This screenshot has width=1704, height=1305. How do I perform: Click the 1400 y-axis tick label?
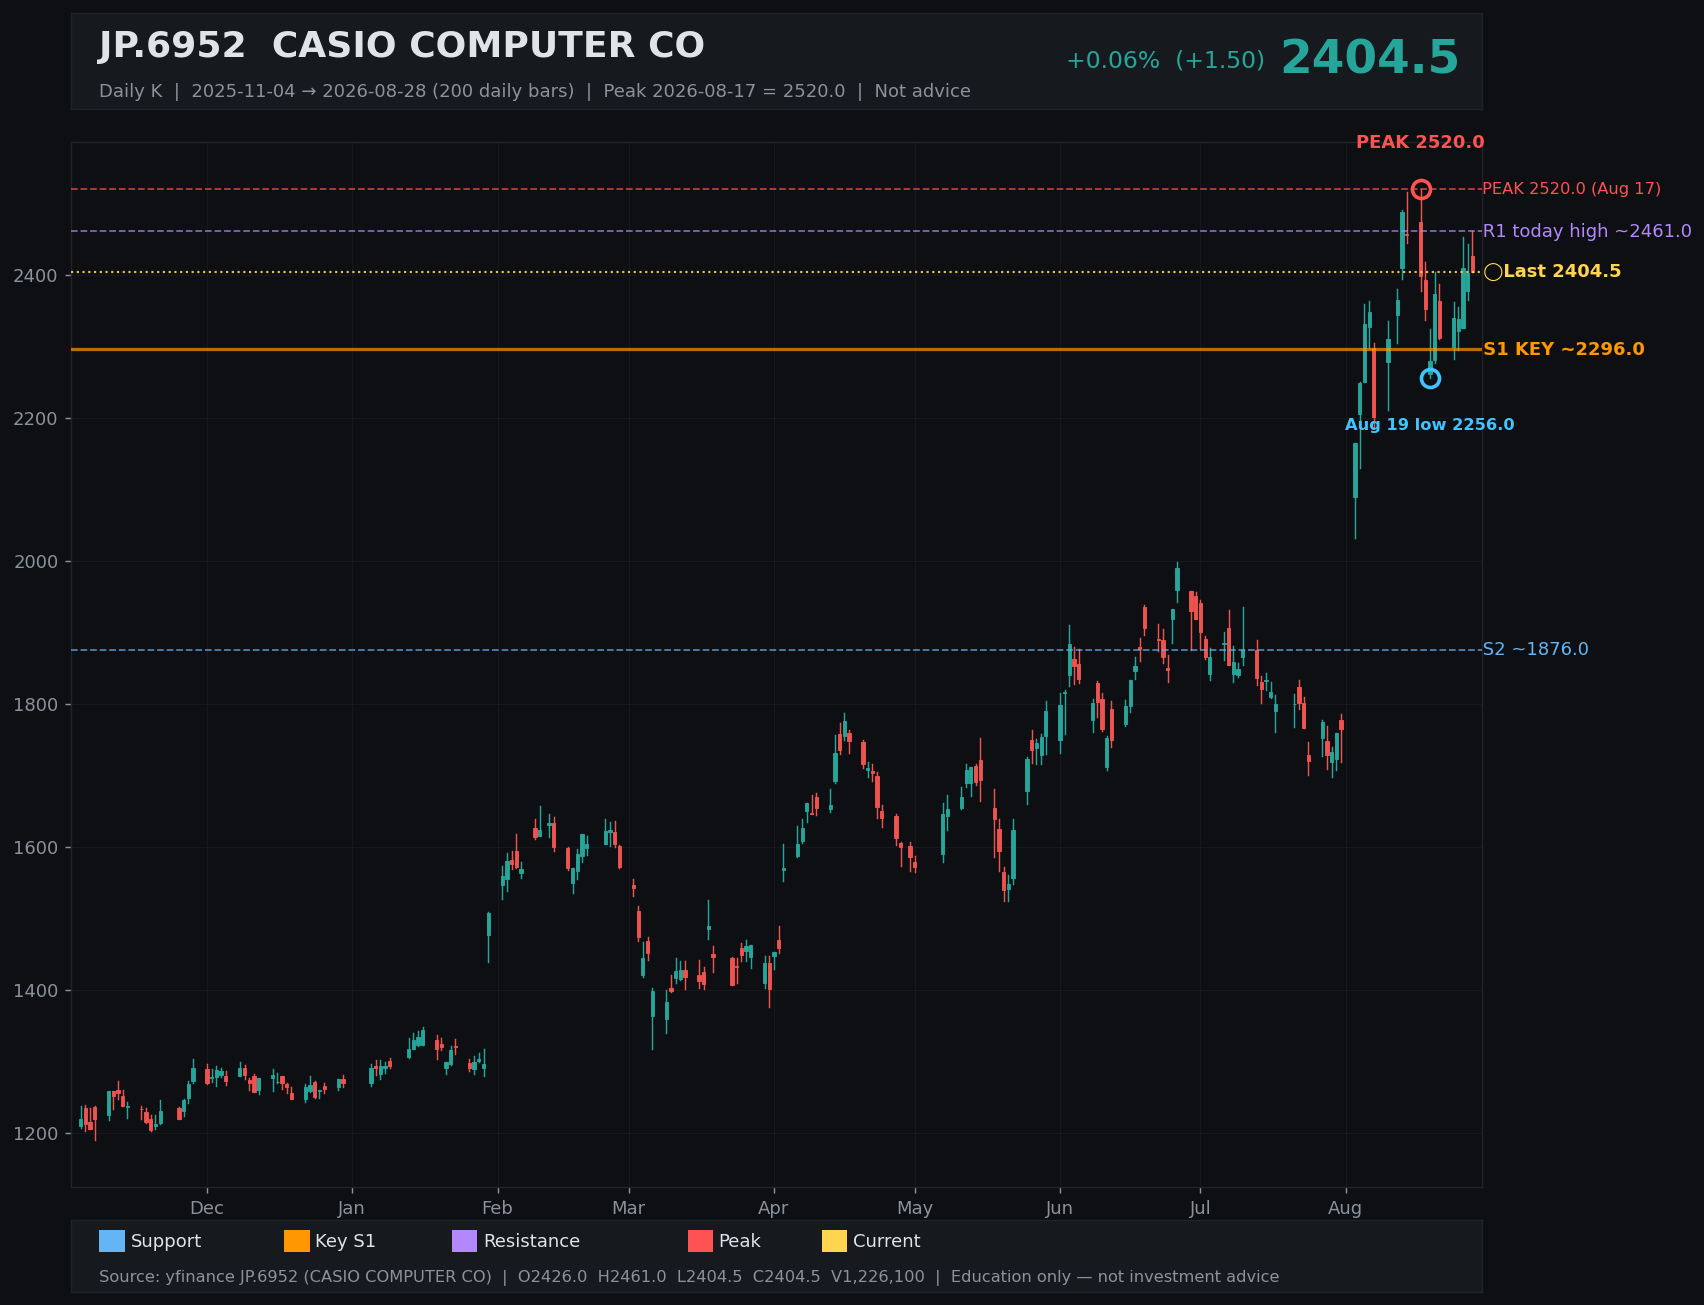pyautogui.click(x=36, y=991)
